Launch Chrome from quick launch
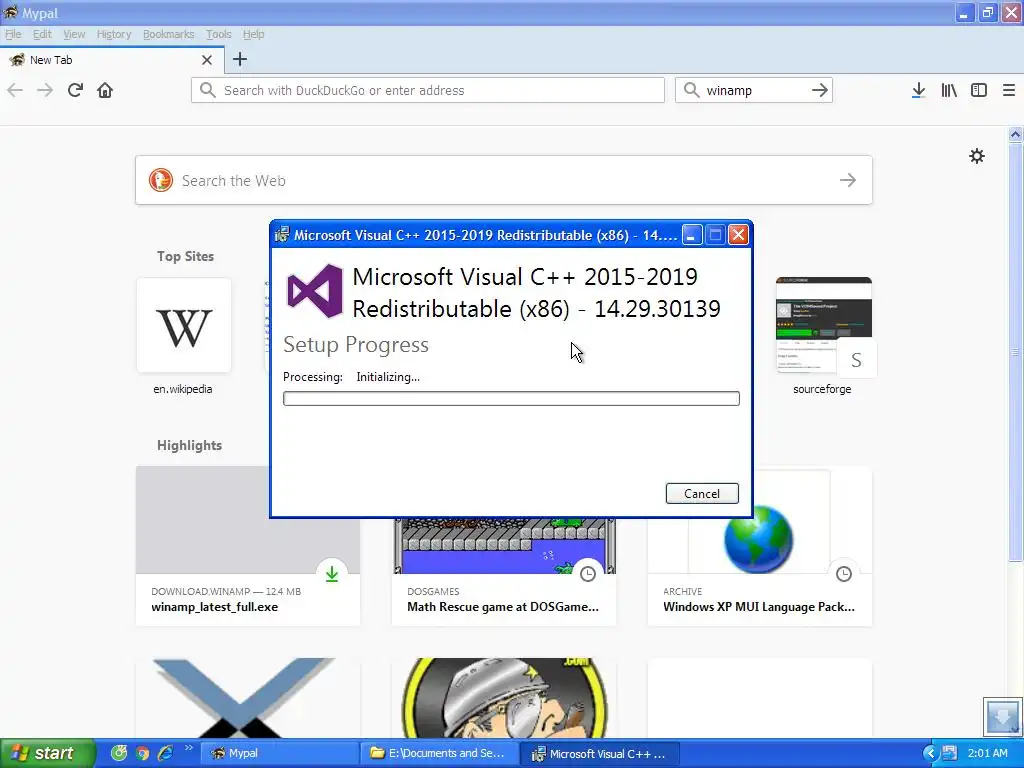The height and width of the screenshot is (768, 1024). click(x=142, y=753)
